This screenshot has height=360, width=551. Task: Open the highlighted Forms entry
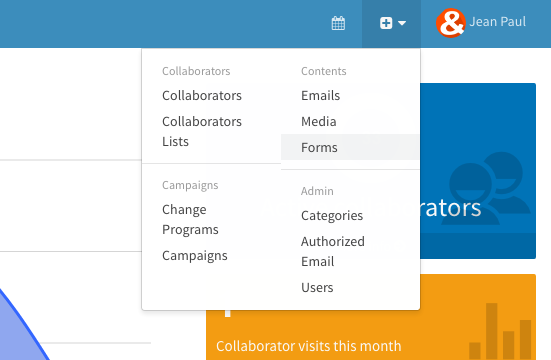tap(350, 147)
